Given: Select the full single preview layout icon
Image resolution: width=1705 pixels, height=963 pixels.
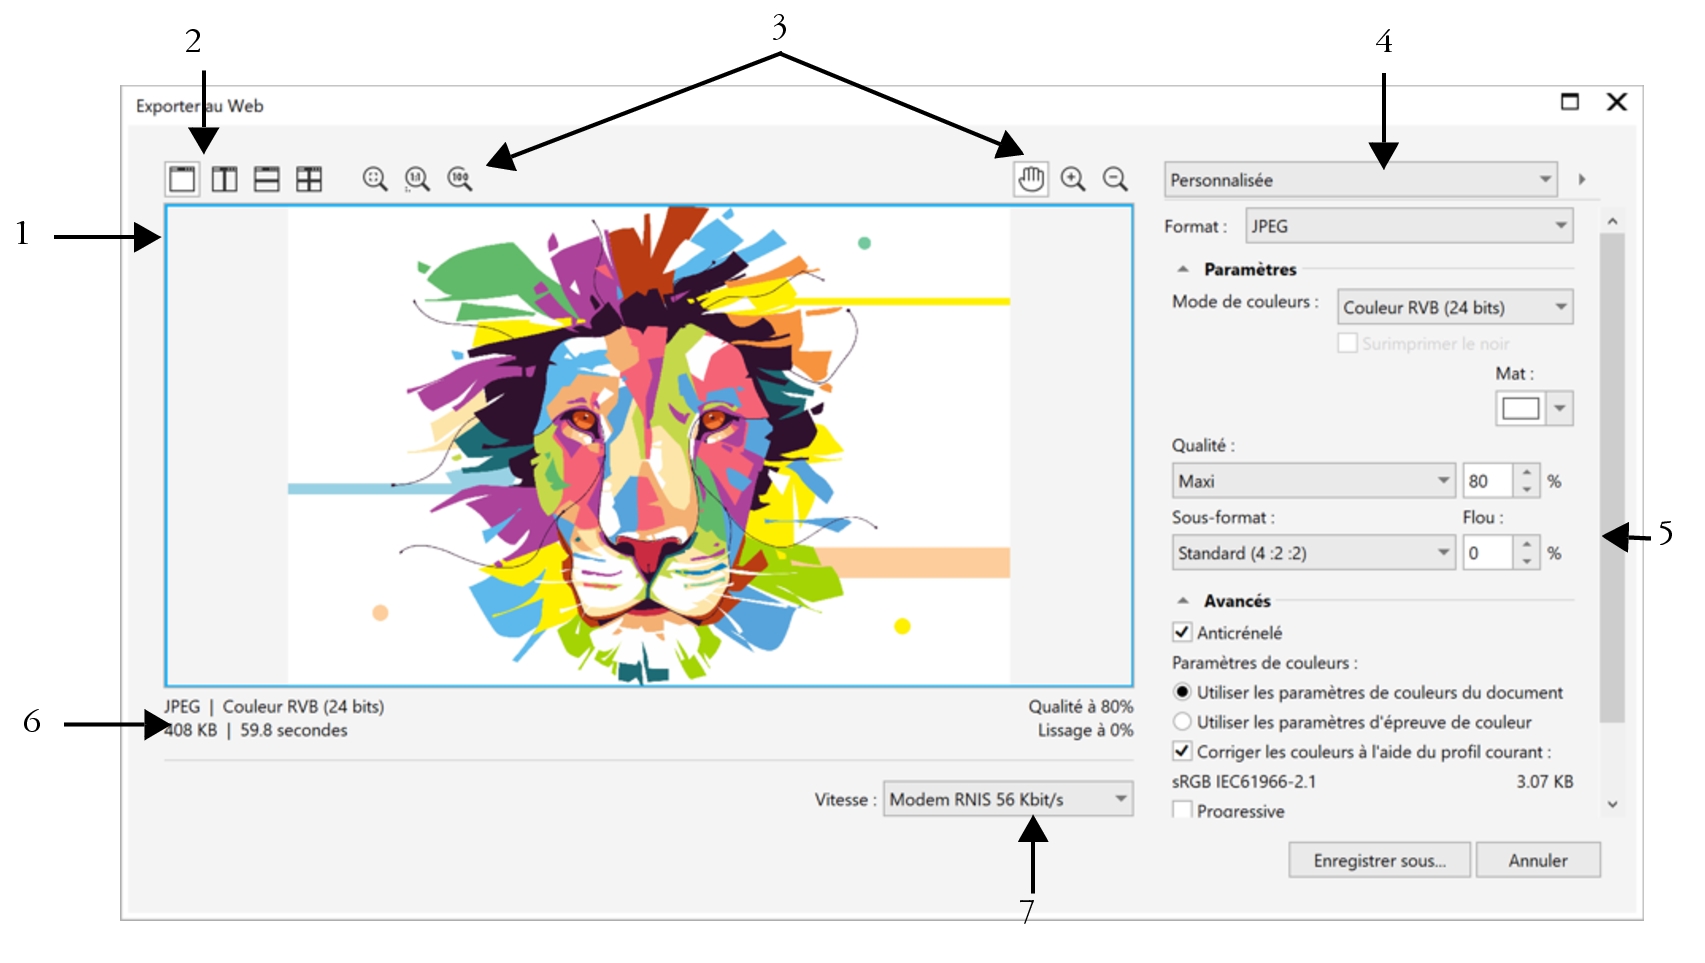Looking at the screenshot, I should (x=182, y=179).
